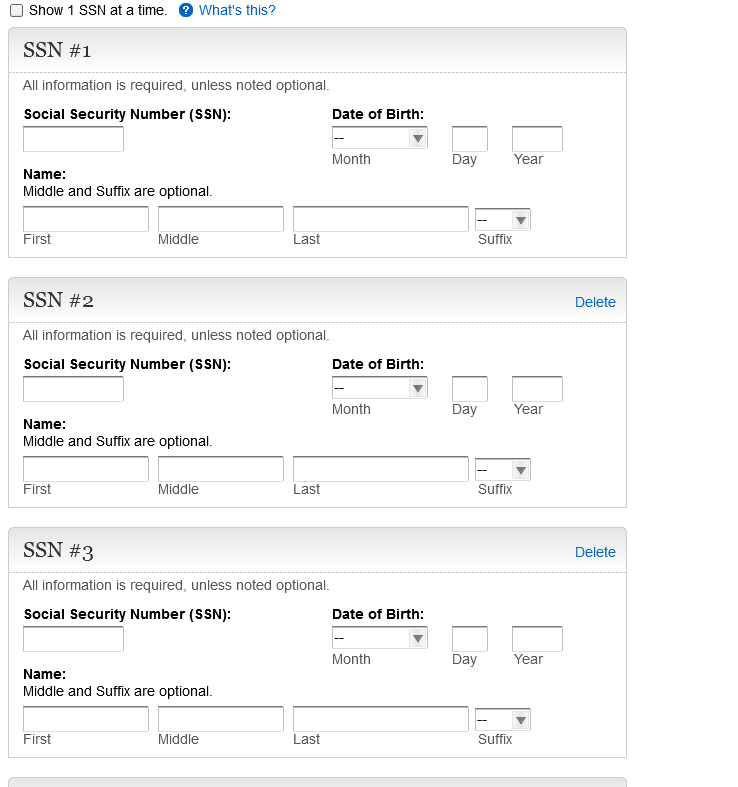Delete the SSN #2 entry
This screenshot has width=738, height=787.
coord(595,302)
